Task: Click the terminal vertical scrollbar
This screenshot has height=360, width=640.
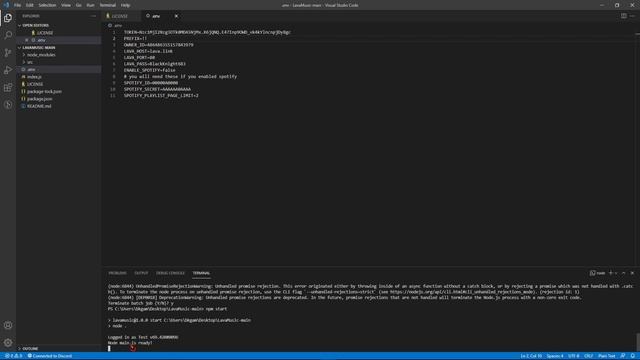Action: (638, 341)
